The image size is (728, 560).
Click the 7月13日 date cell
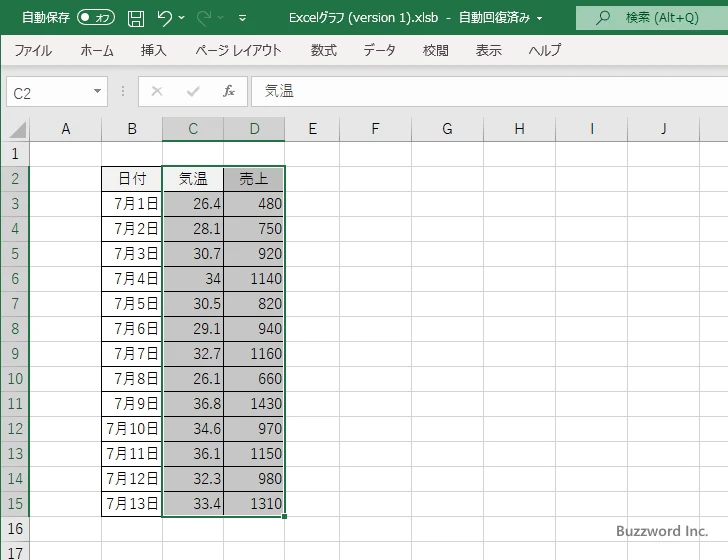tap(132, 504)
